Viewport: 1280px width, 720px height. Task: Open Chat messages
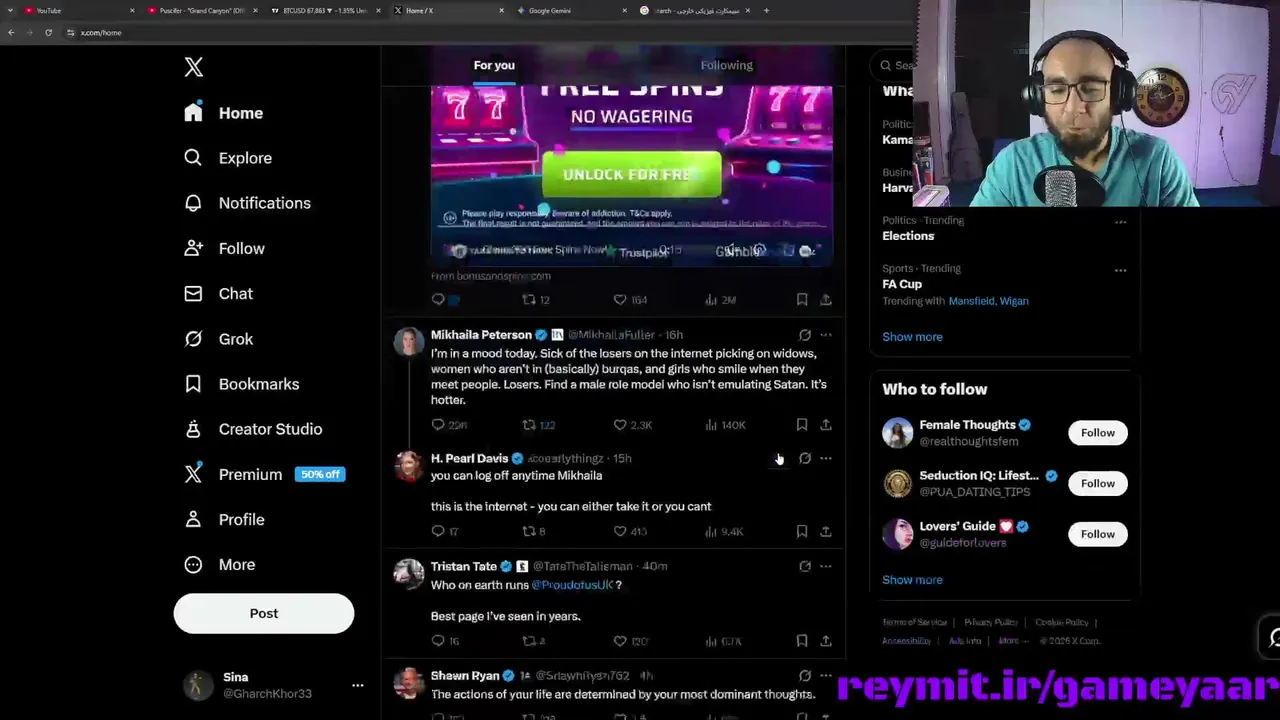click(x=218, y=293)
